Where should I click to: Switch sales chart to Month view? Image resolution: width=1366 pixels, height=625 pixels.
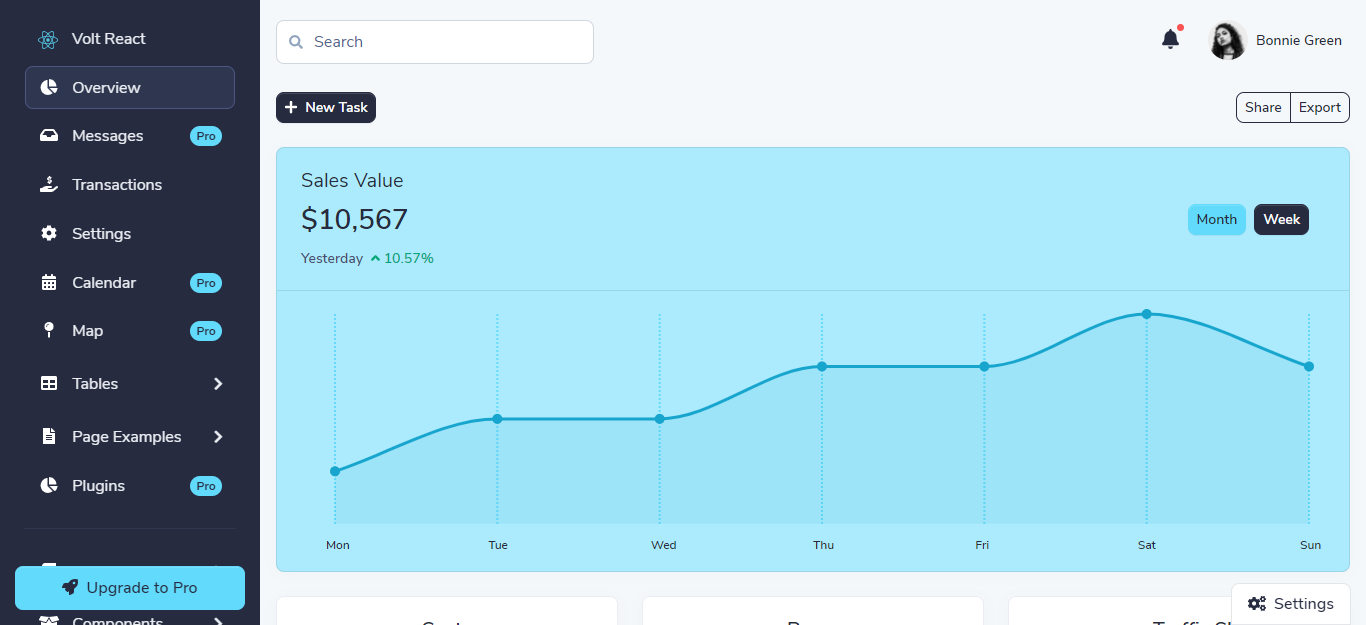coord(1216,220)
